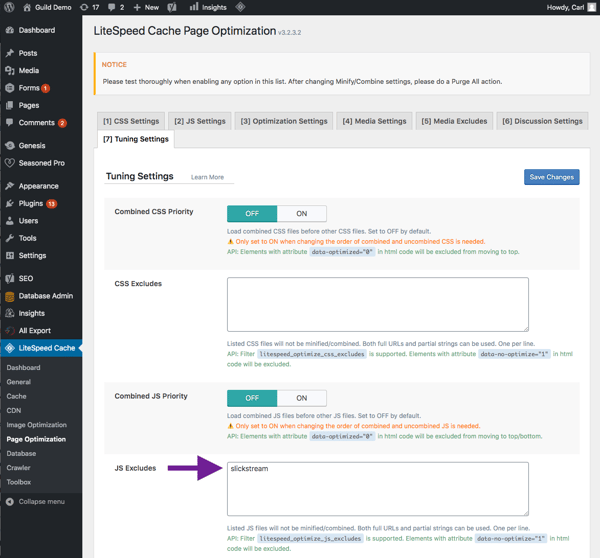Switch to [3] Optimization Settings tab
This screenshot has width=600, height=558.
point(284,121)
